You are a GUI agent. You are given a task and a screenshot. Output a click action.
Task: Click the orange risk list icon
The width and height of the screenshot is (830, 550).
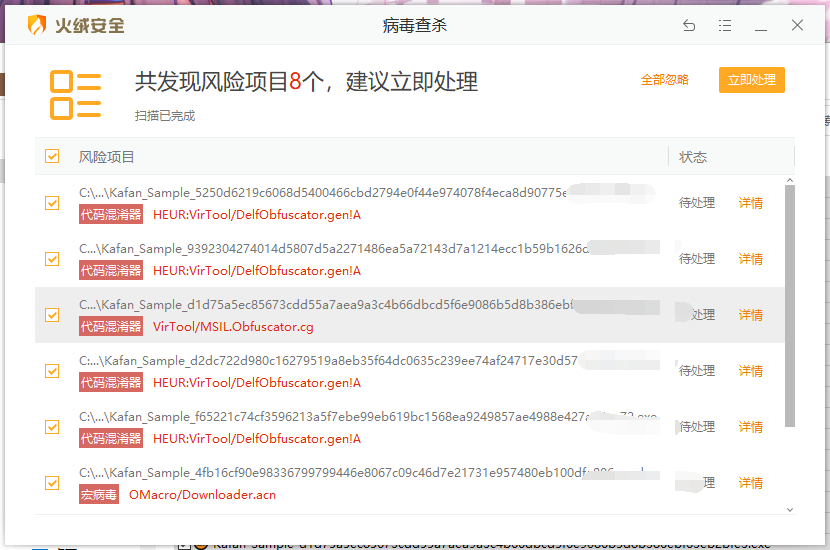pos(75,95)
